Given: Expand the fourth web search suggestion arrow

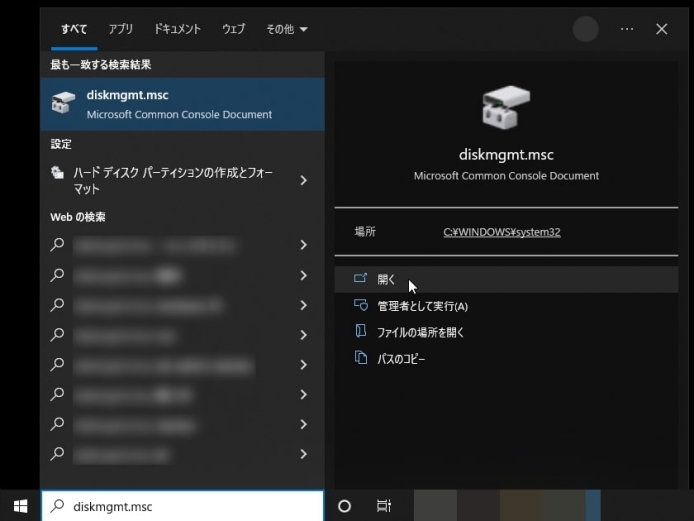Looking at the screenshot, I should pyautogui.click(x=304, y=335).
